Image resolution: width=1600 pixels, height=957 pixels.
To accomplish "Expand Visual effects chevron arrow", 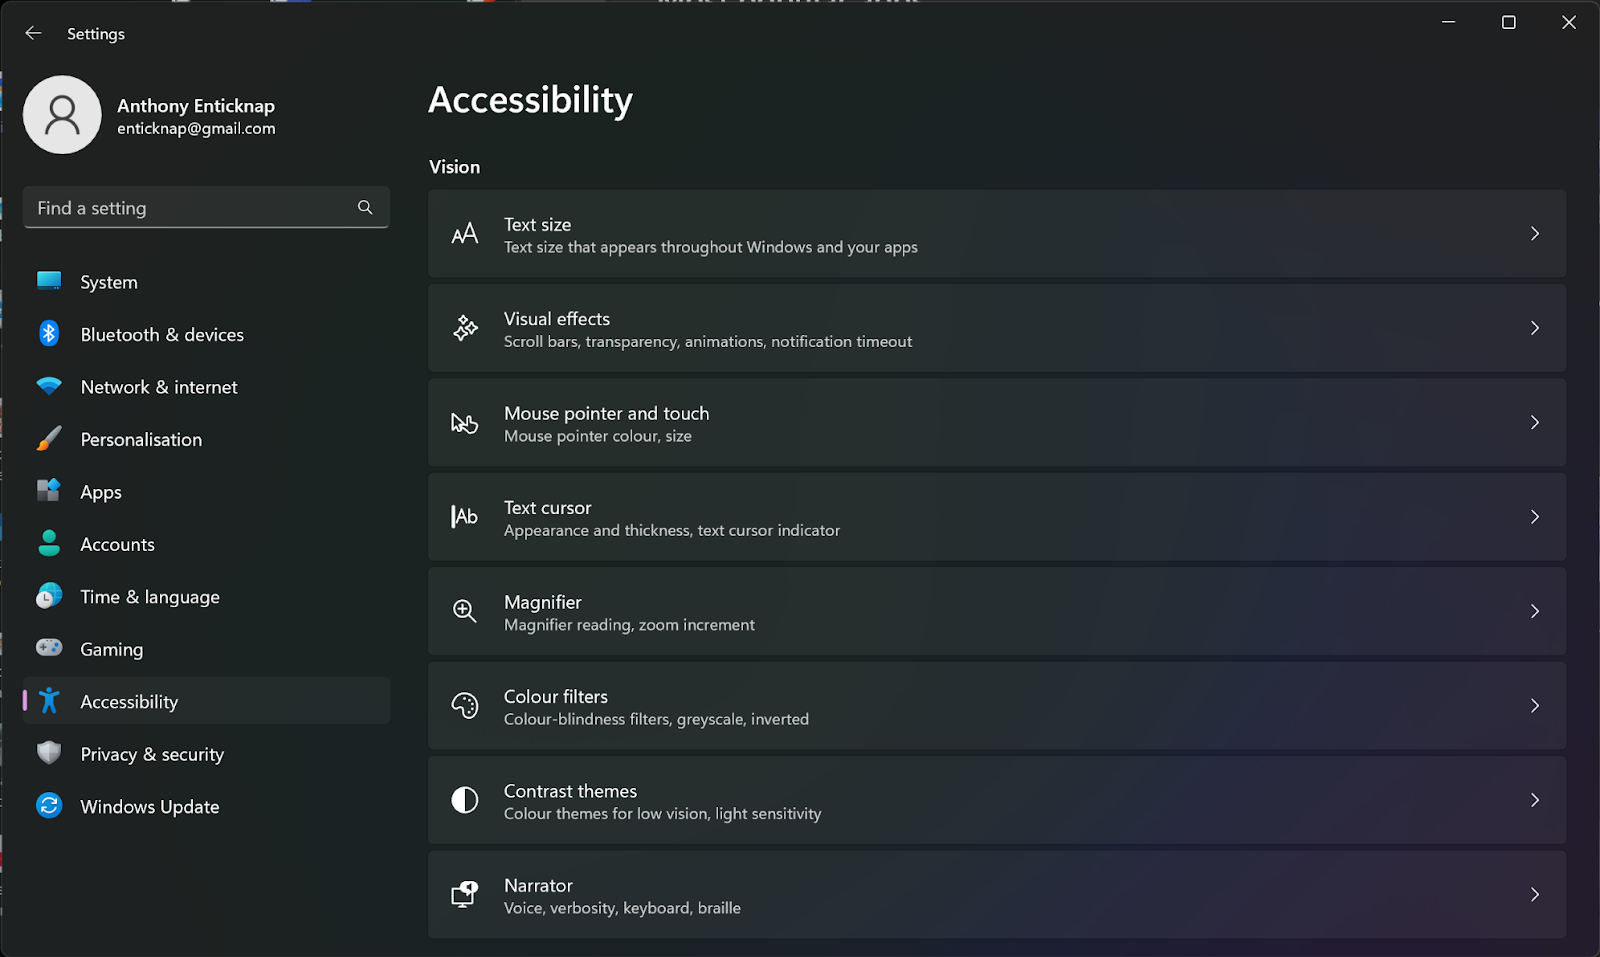I will (x=1535, y=328).
